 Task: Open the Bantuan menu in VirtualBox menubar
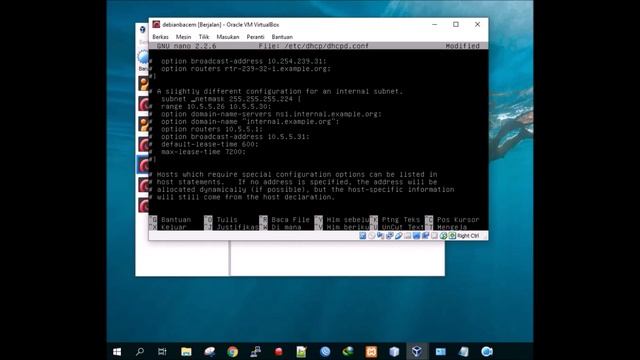(x=282, y=37)
